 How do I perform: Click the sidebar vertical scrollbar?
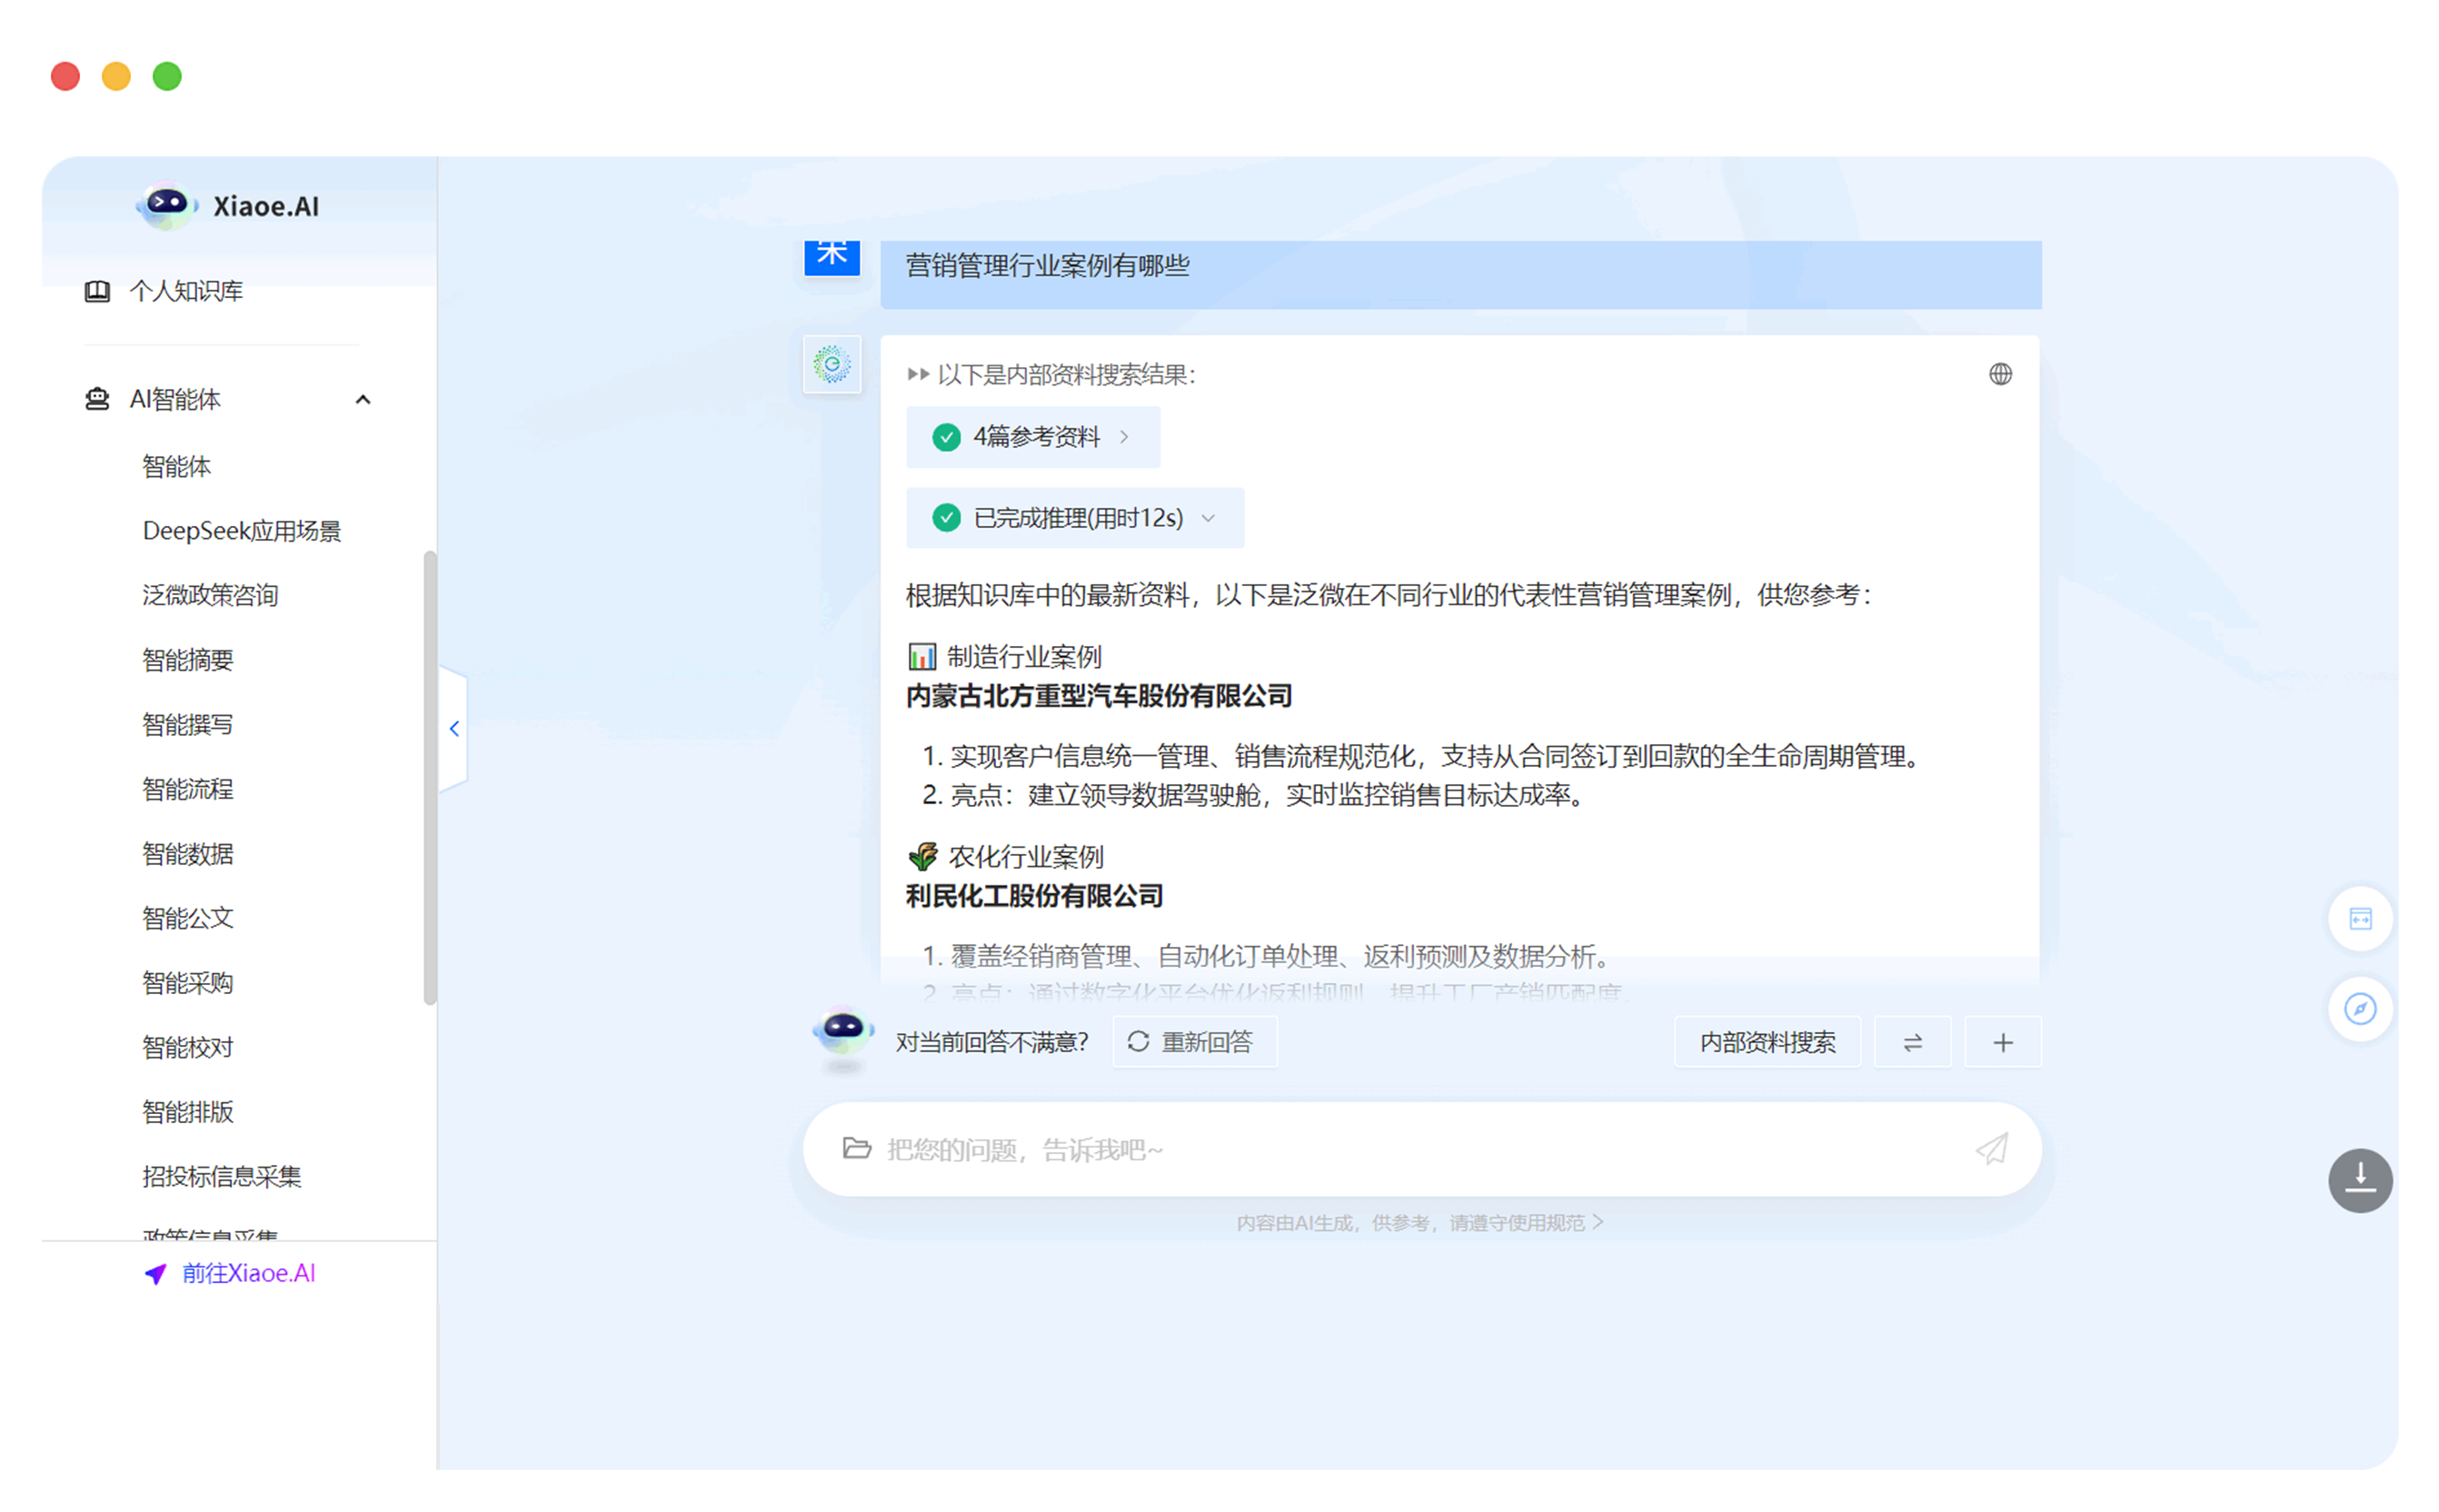click(430, 776)
